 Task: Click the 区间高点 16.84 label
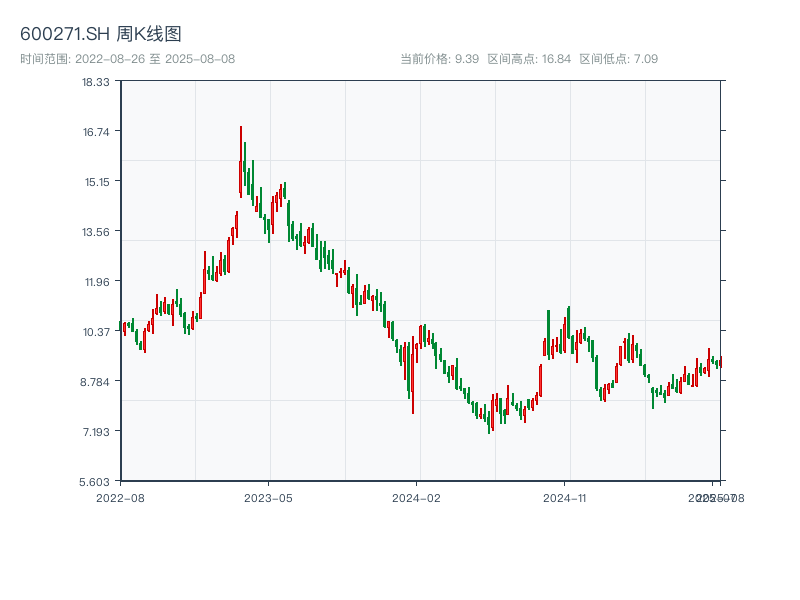(x=529, y=59)
